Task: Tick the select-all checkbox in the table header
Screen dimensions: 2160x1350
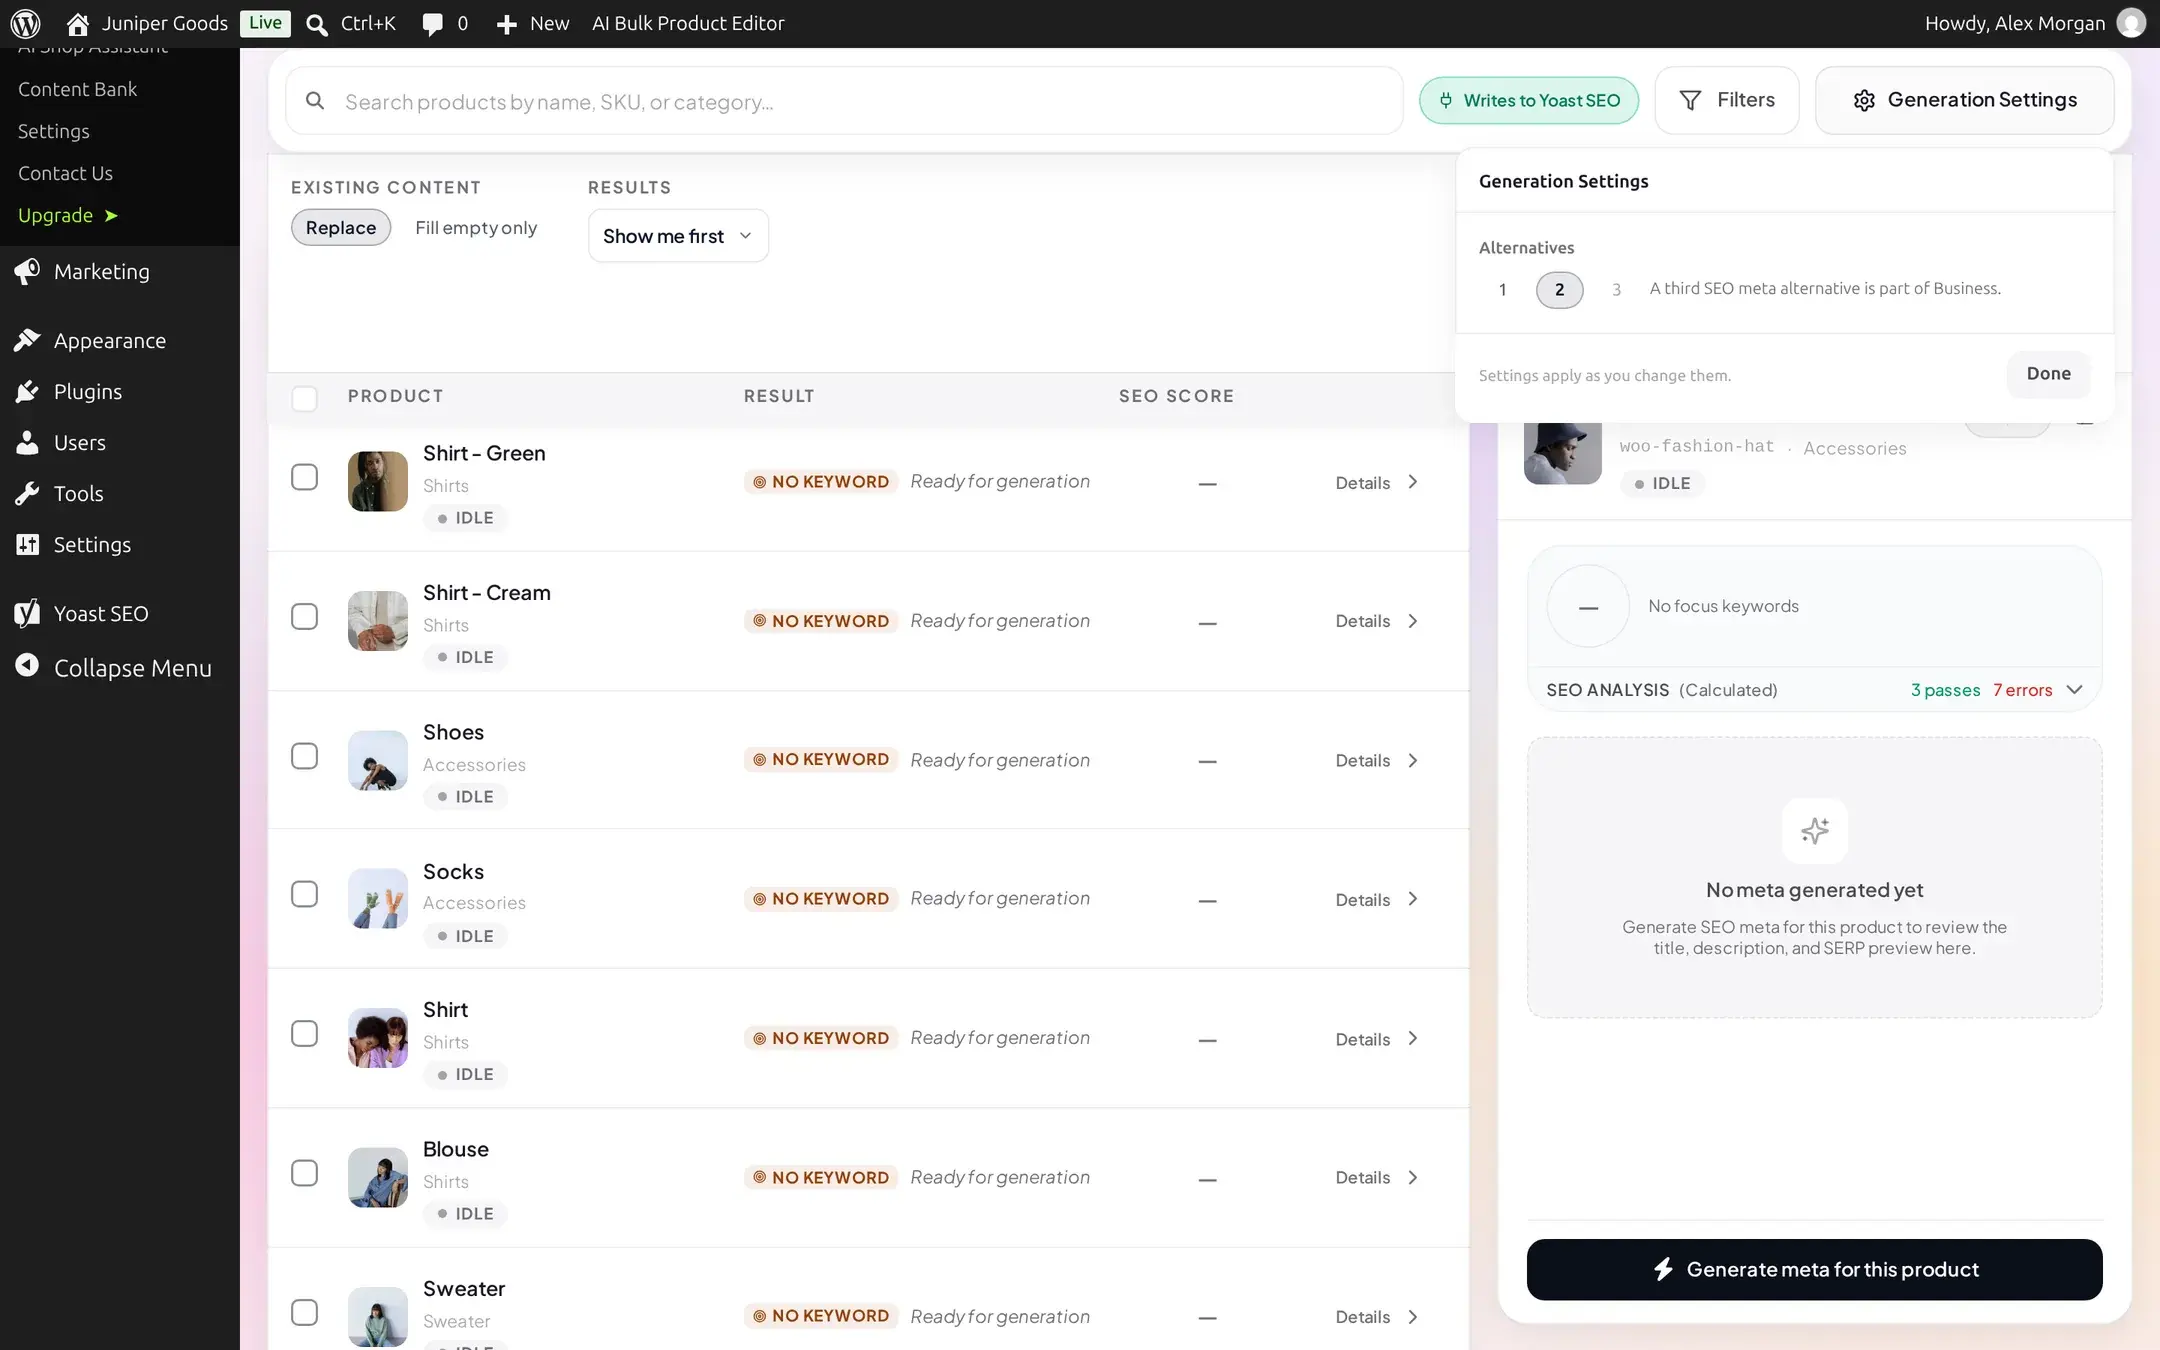Action: click(x=304, y=398)
